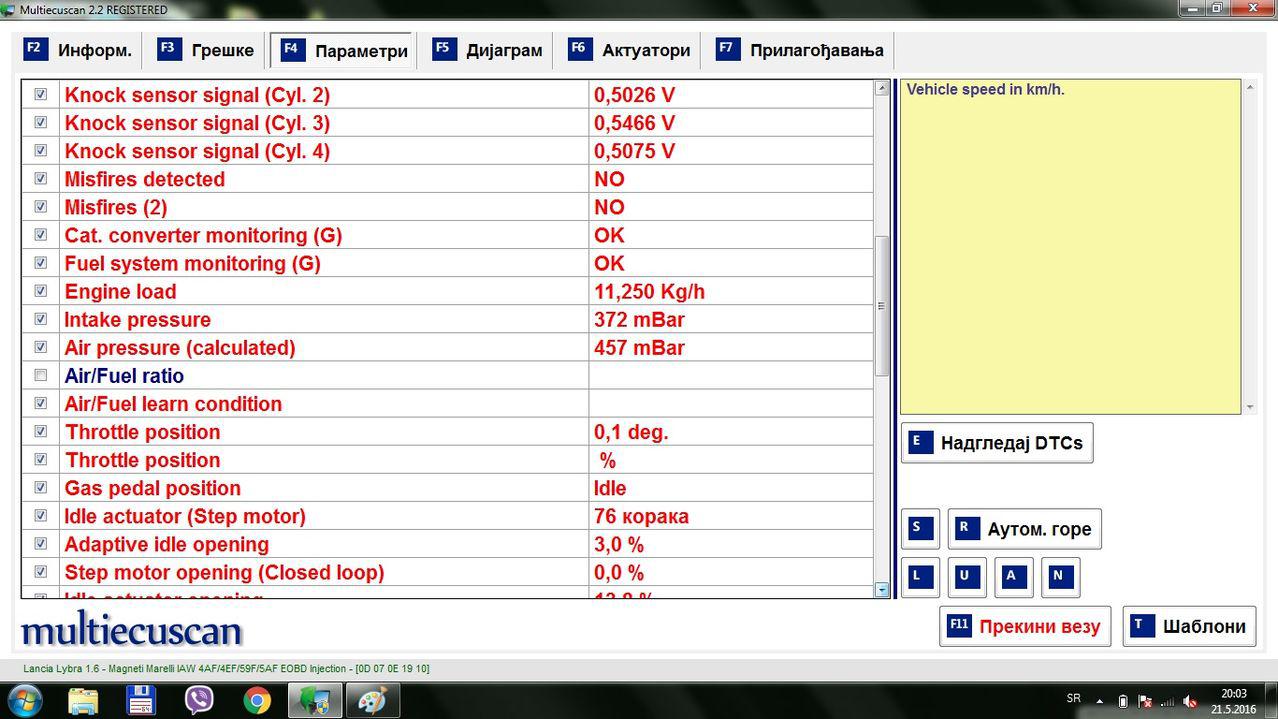Click the 'Idle' gas pedal value
The height and width of the screenshot is (719, 1278).
coord(610,488)
